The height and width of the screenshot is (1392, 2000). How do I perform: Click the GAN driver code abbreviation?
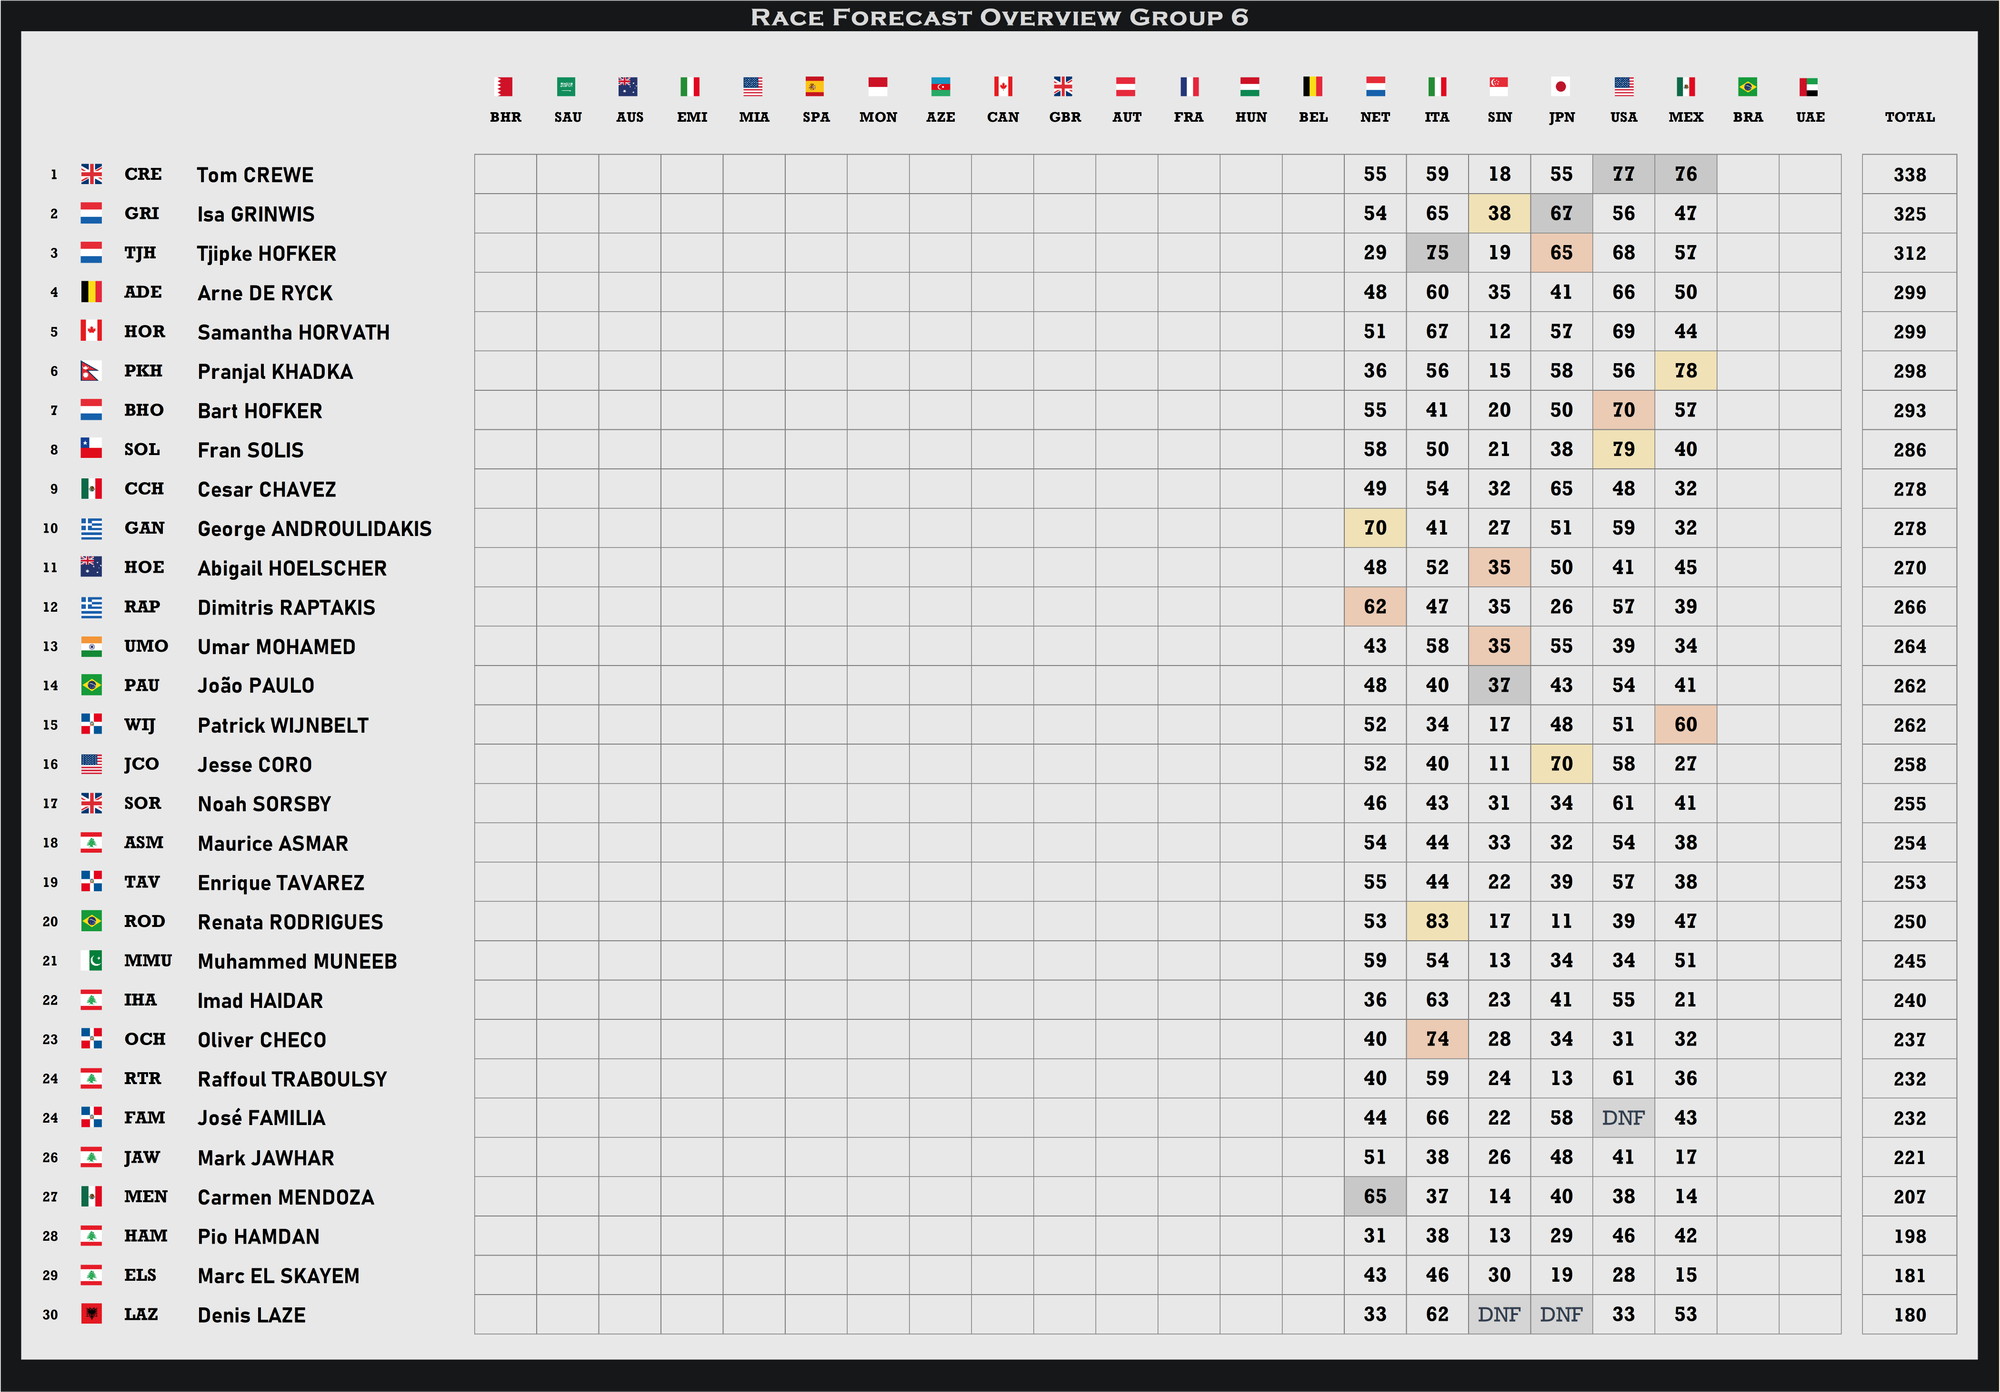(x=144, y=528)
